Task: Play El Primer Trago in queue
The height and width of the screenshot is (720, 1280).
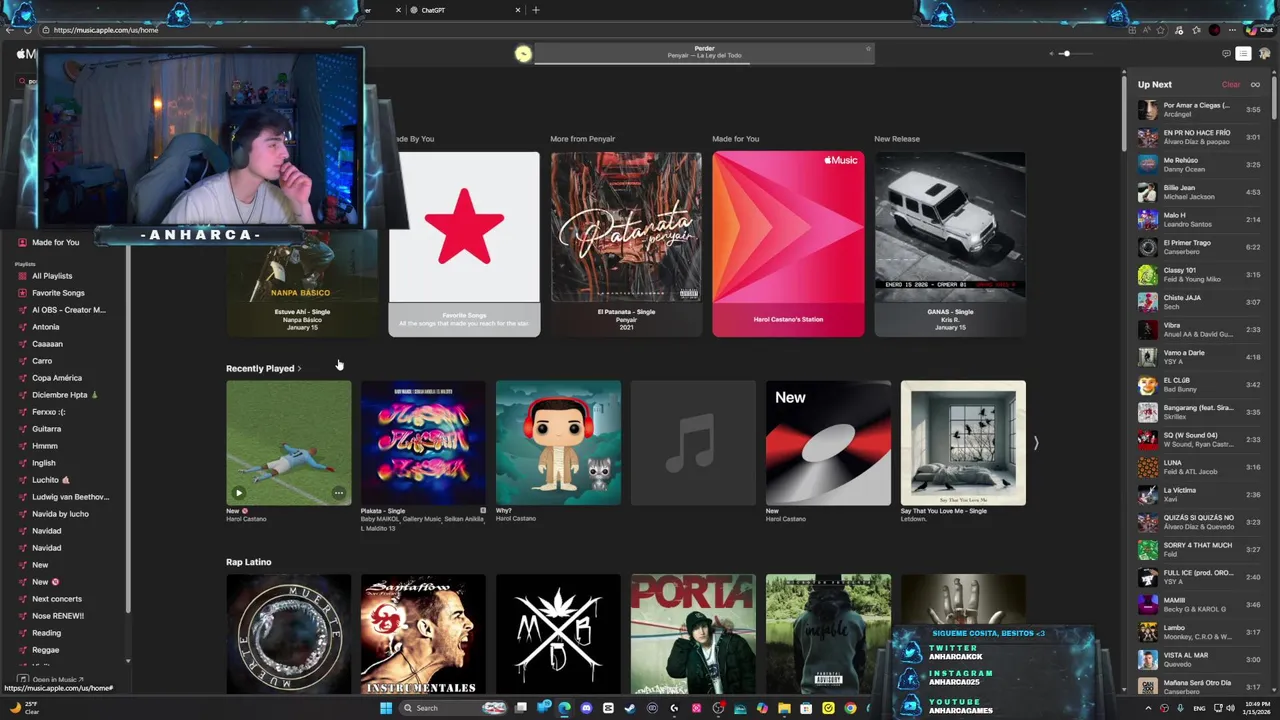Action: pyautogui.click(x=1198, y=247)
